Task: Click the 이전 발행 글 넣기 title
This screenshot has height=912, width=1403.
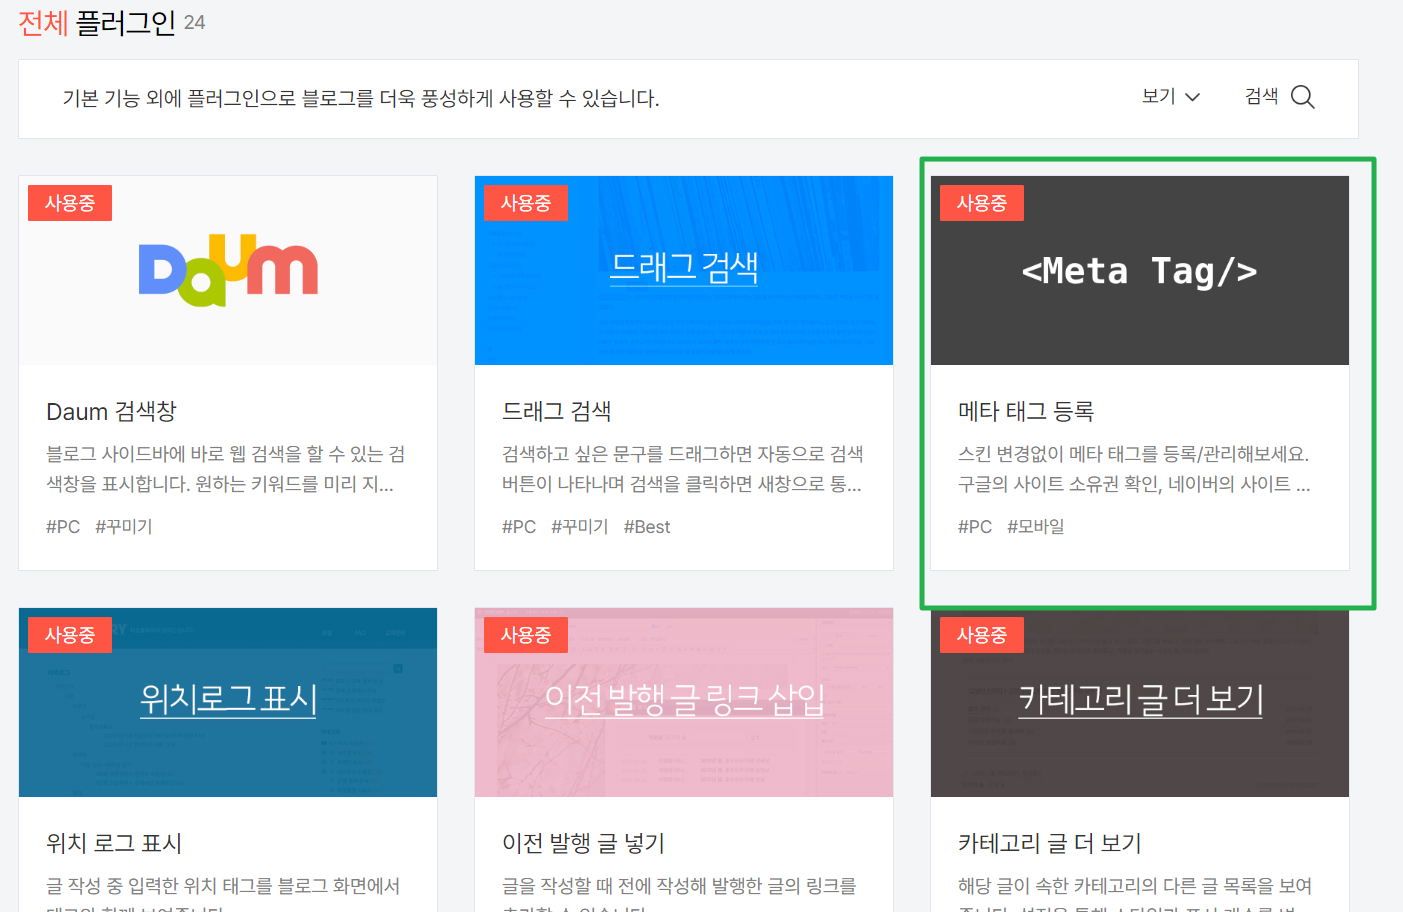Action: pyautogui.click(x=583, y=844)
